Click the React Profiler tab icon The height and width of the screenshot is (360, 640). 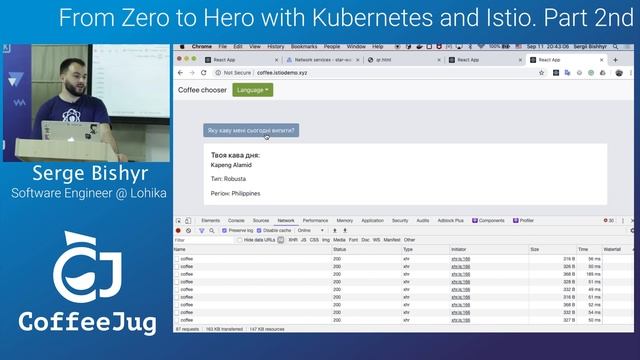(516, 220)
